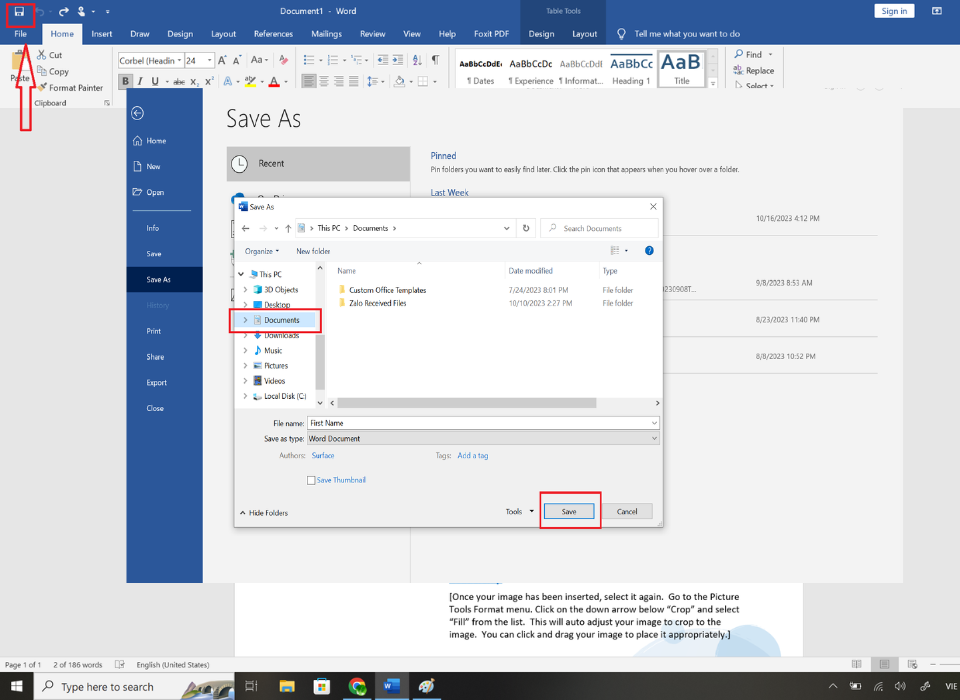Toggle Underline formatting in the ribbon
Image resolution: width=960 pixels, height=700 pixels.
click(155, 81)
